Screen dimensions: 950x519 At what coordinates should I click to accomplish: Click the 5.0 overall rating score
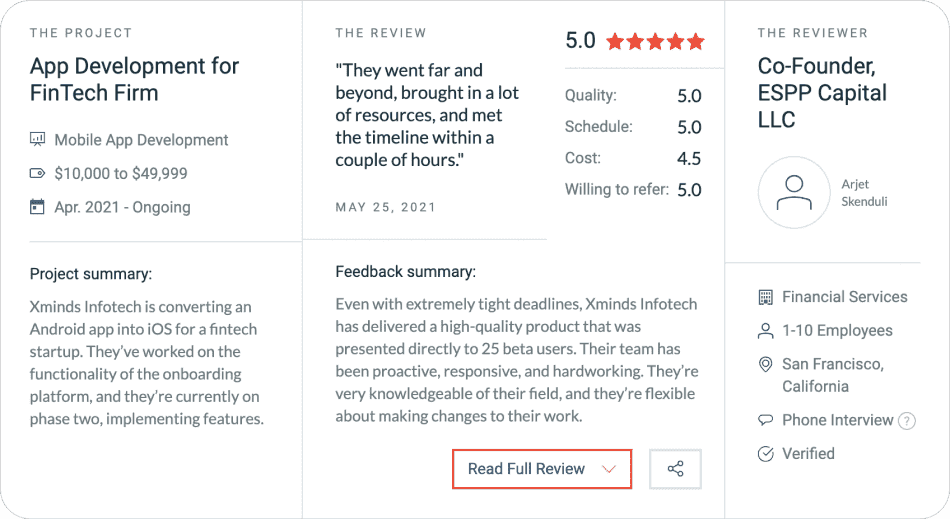point(580,41)
